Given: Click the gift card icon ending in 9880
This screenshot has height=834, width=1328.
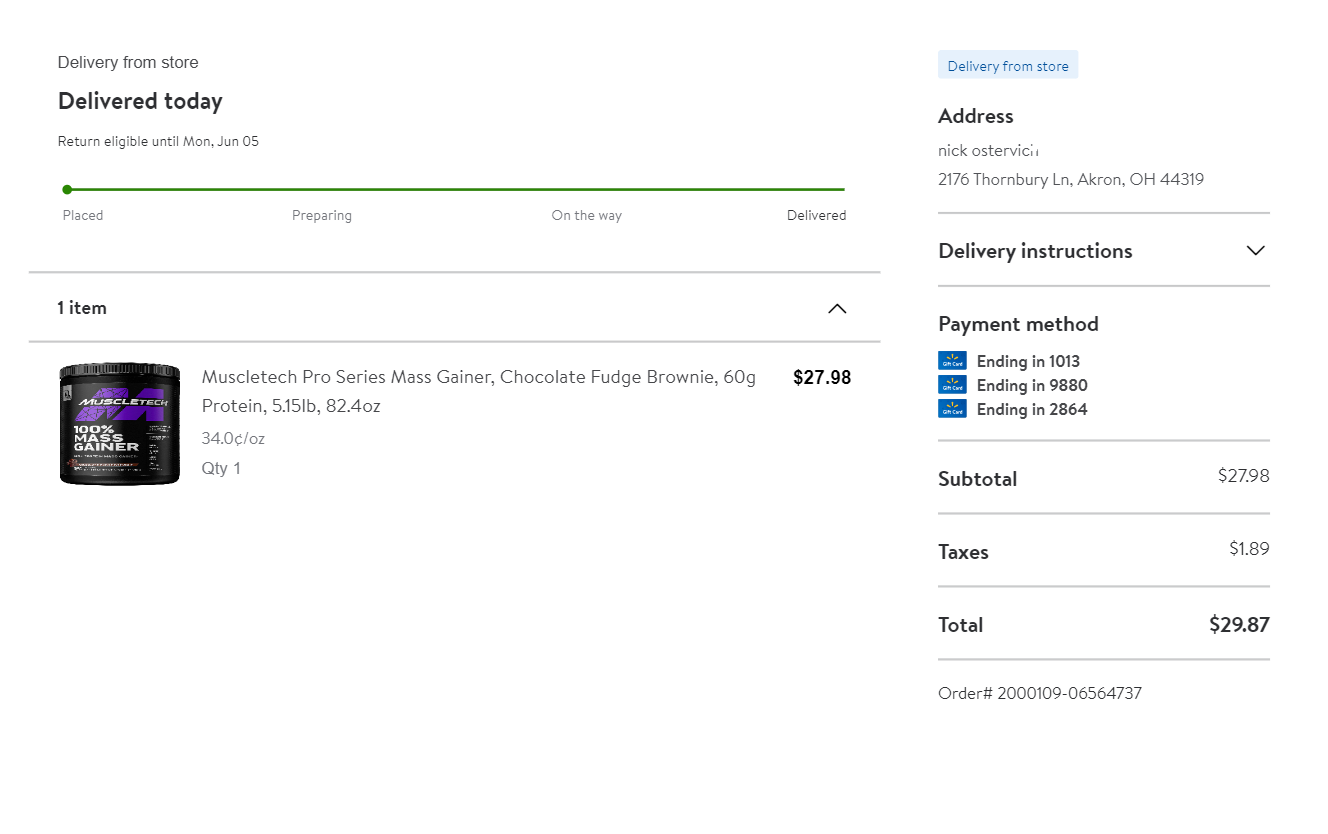Looking at the screenshot, I should coord(952,385).
